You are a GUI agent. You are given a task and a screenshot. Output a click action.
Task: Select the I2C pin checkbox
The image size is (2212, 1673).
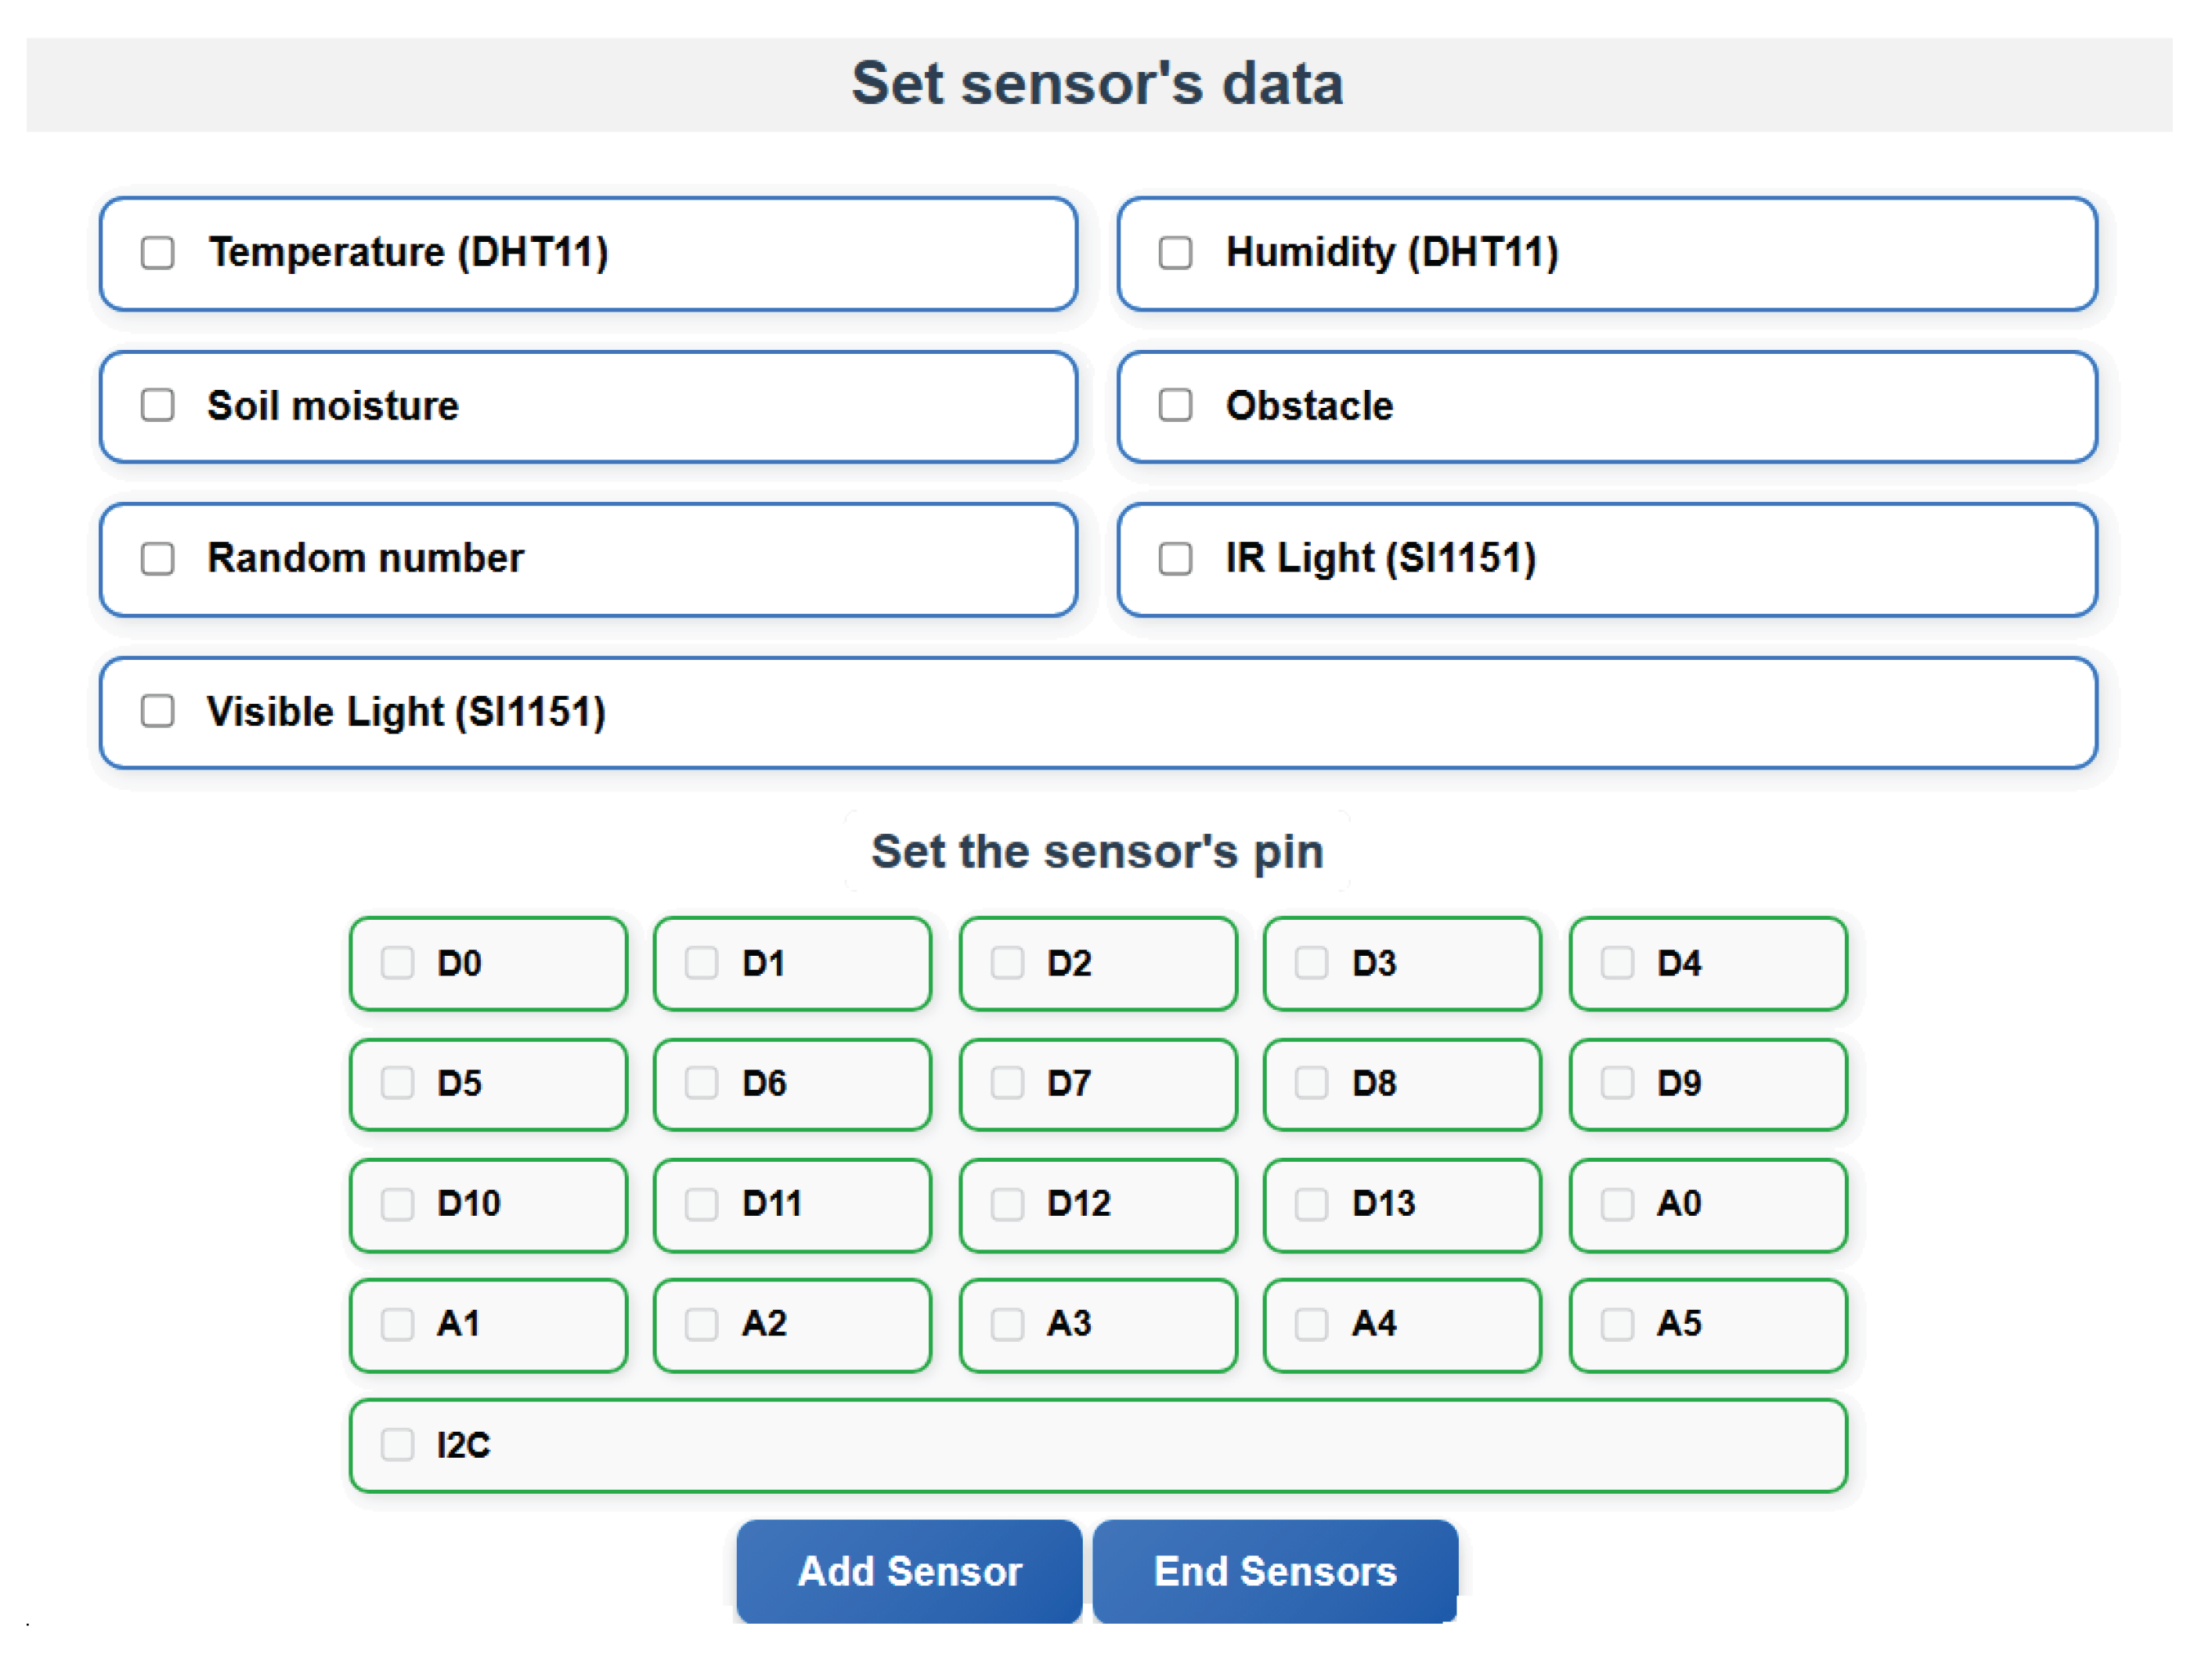pyautogui.click(x=397, y=1445)
